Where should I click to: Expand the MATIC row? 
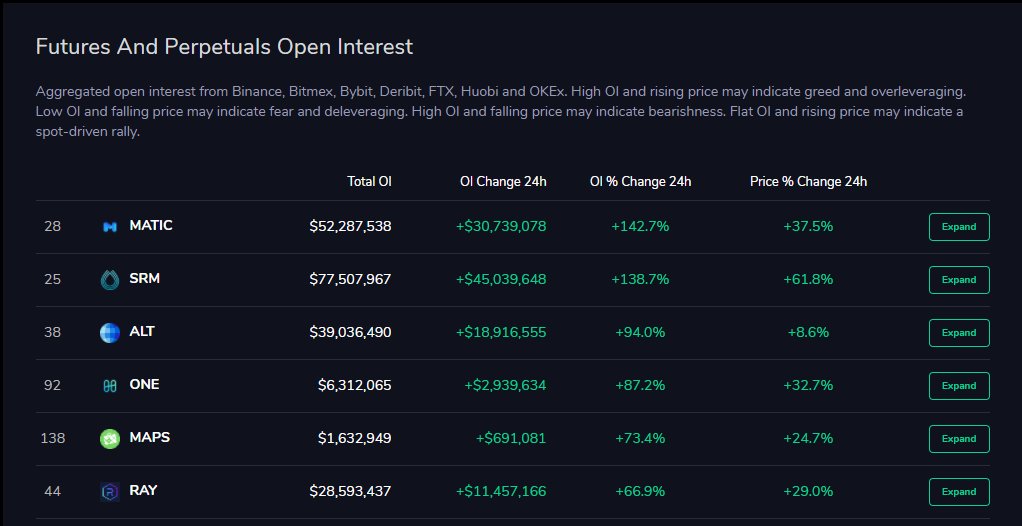point(959,227)
